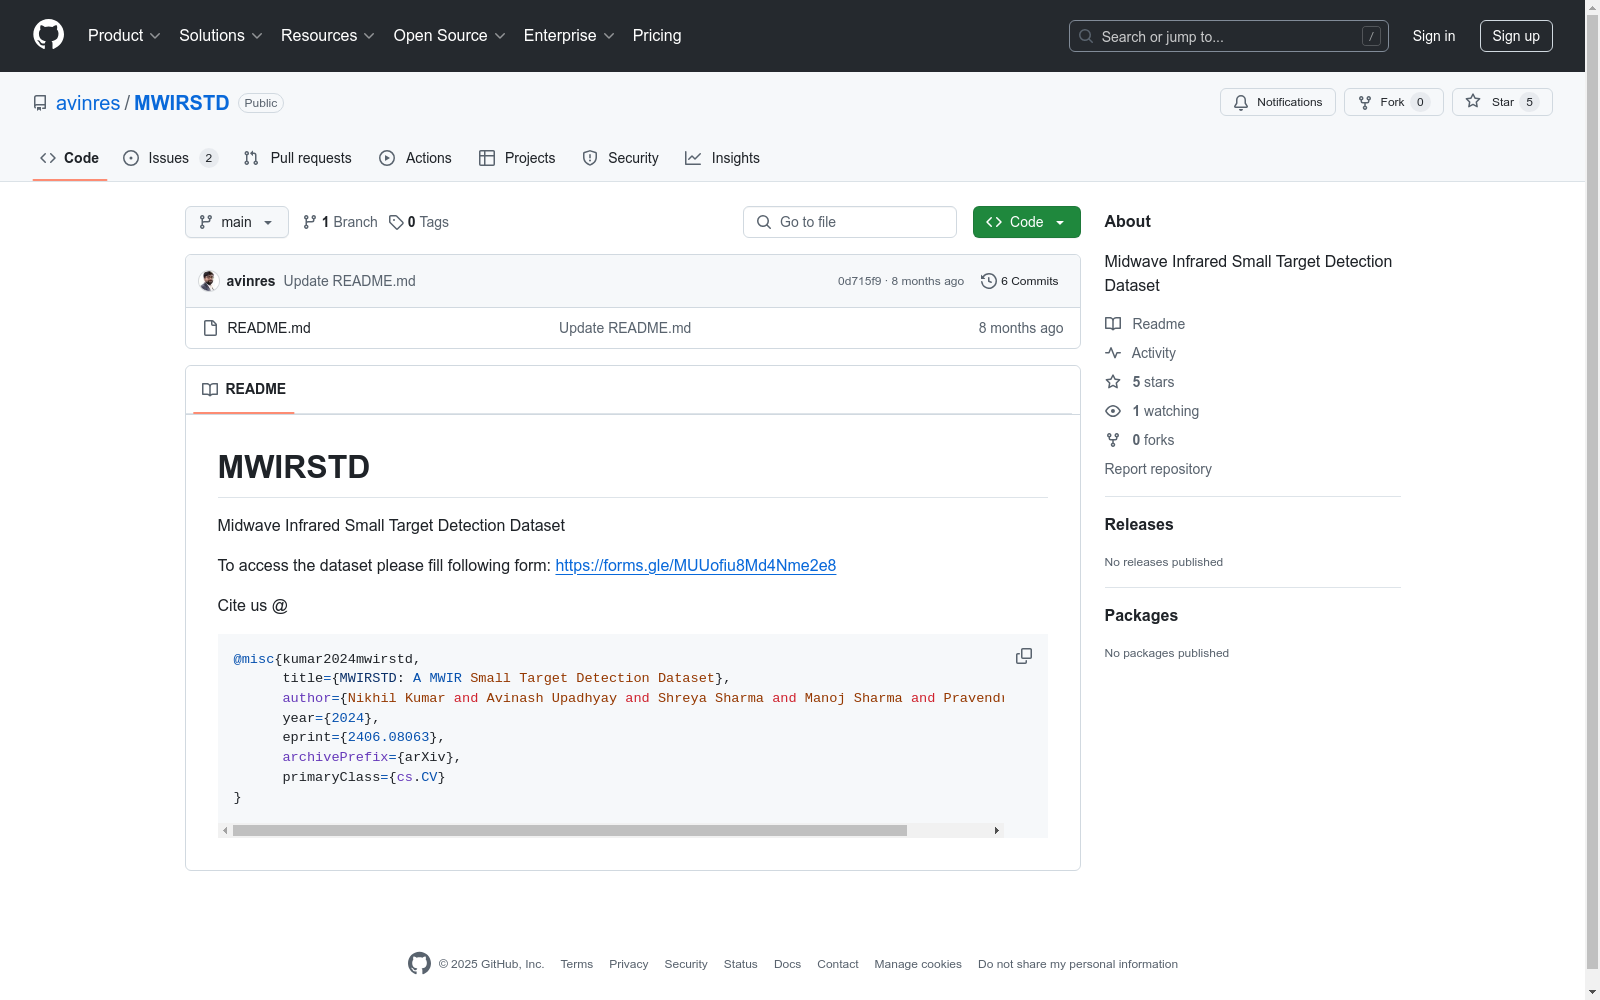This screenshot has height=1000, width=1600.
Task: Open the 0 forks link
Action: click(x=1140, y=440)
